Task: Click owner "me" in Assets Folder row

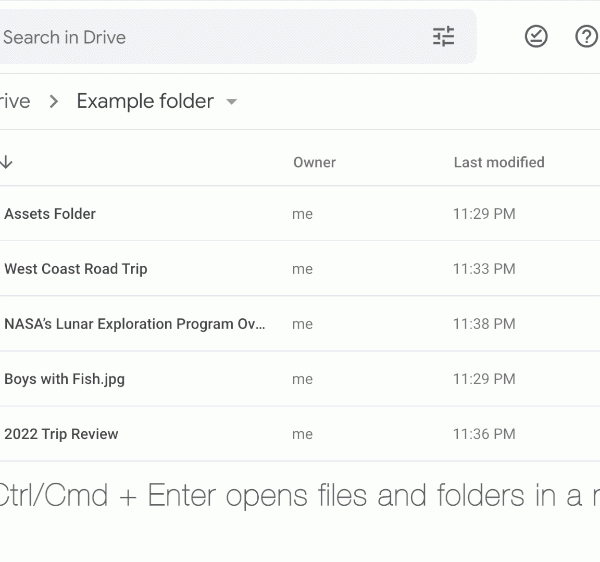Action: (x=302, y=214)
